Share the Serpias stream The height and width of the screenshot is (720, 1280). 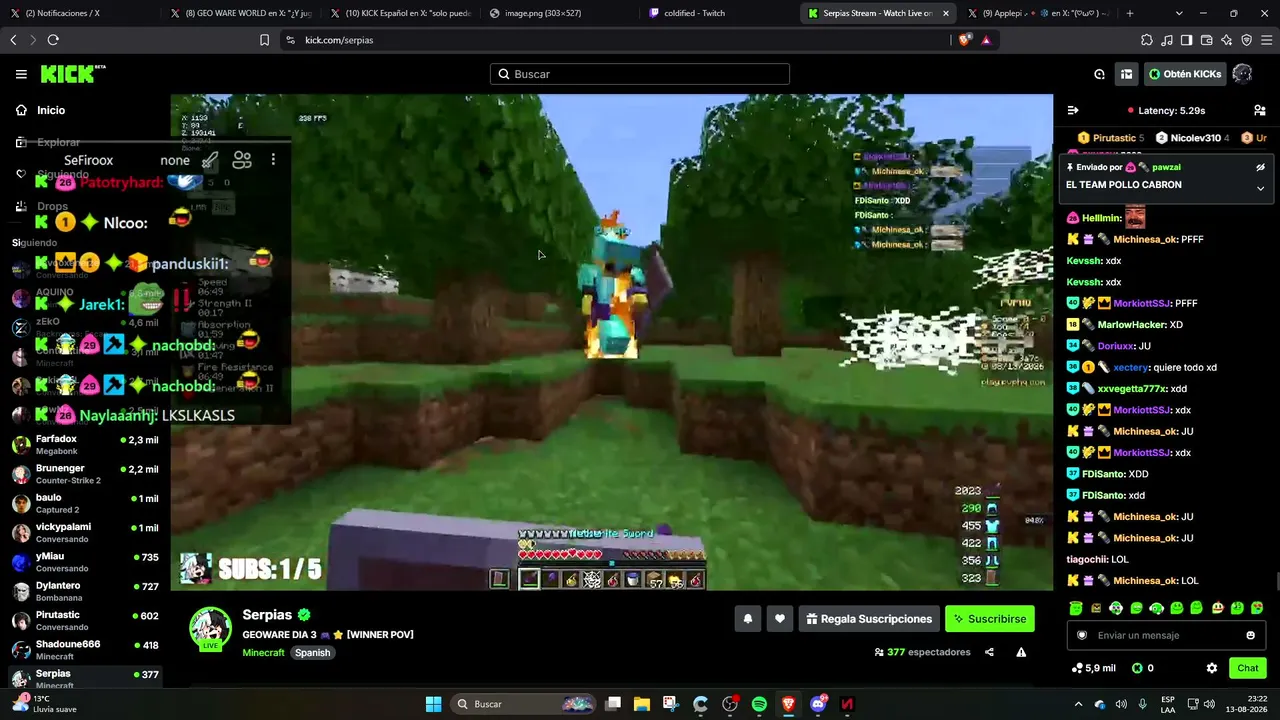click(x=989, y=652)
